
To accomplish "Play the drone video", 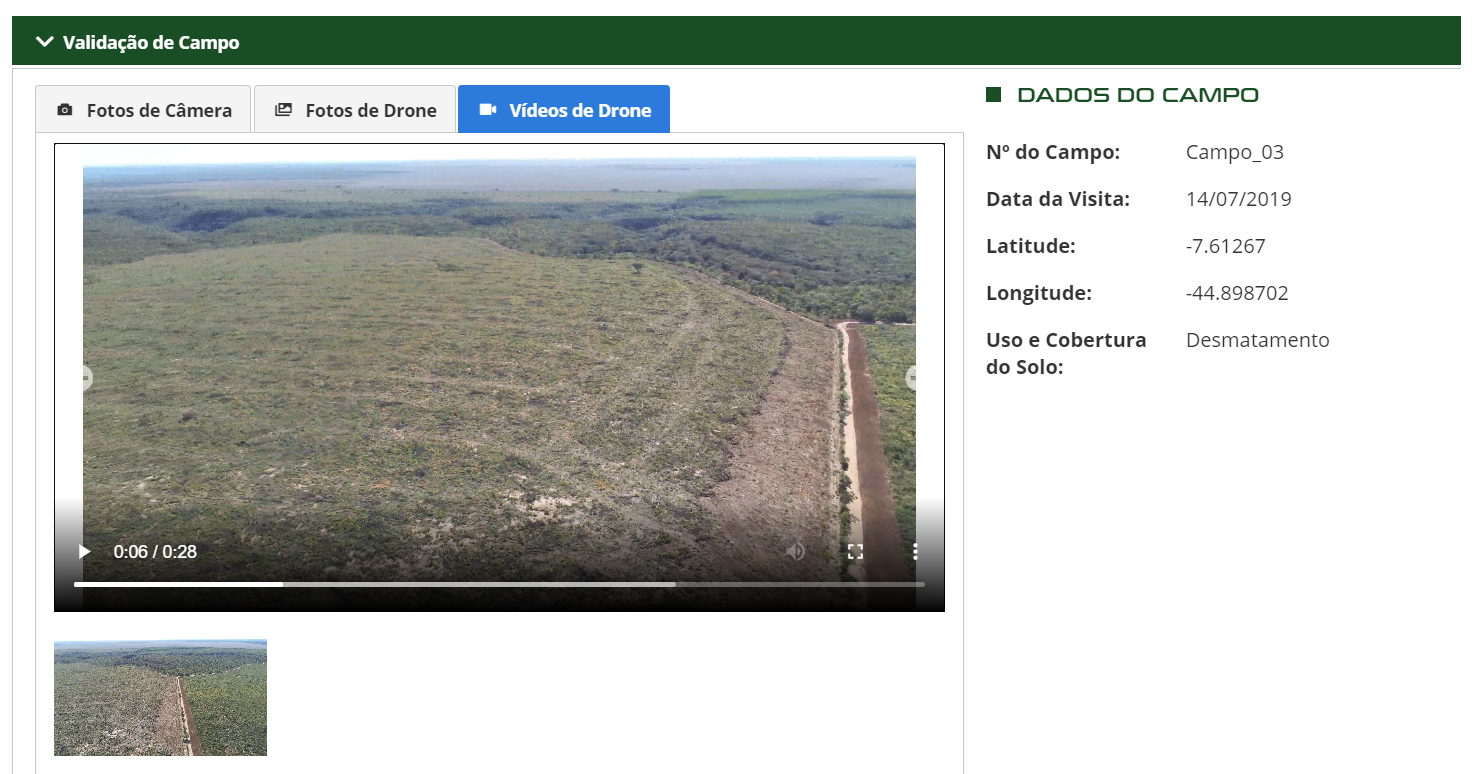I will (85, 551).
